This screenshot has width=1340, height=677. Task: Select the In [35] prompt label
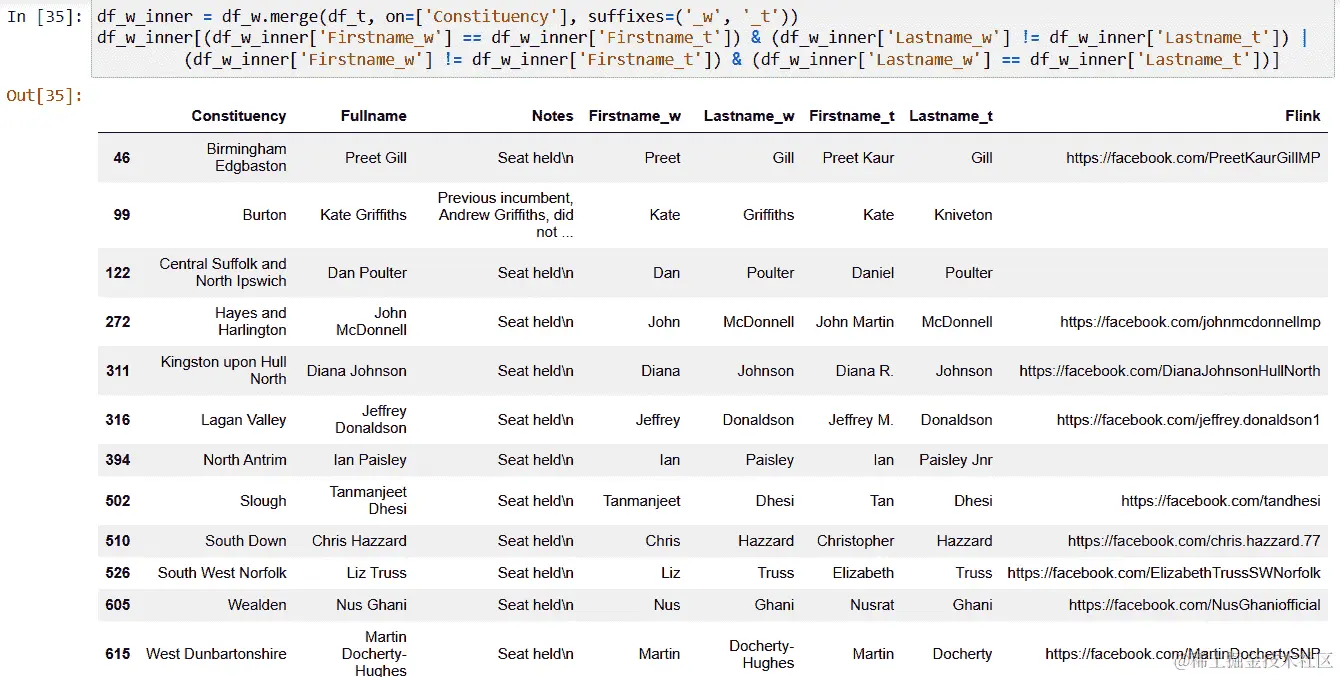[x=45, y=17]
